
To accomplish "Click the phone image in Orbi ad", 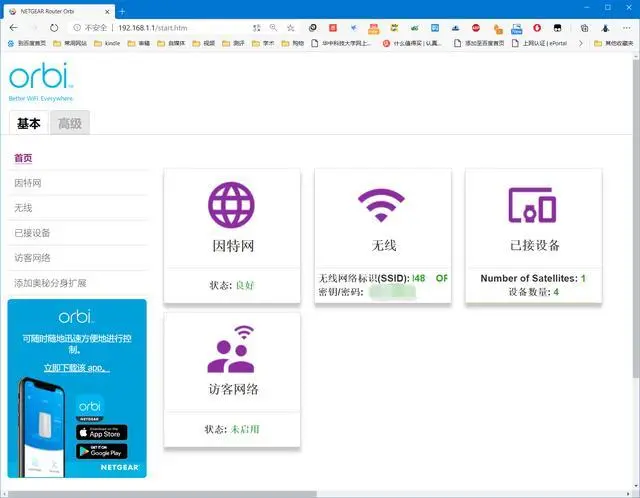I will [x=42, y=427].
